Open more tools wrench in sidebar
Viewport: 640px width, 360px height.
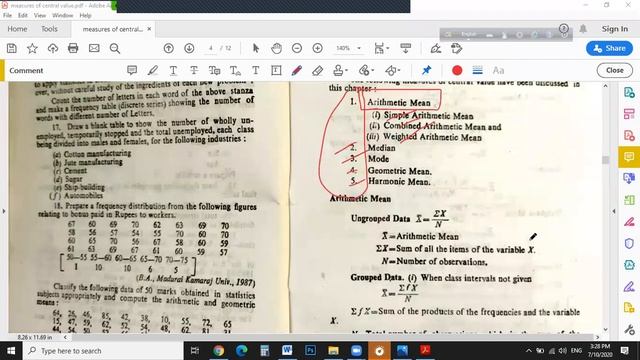click(629, 329)
